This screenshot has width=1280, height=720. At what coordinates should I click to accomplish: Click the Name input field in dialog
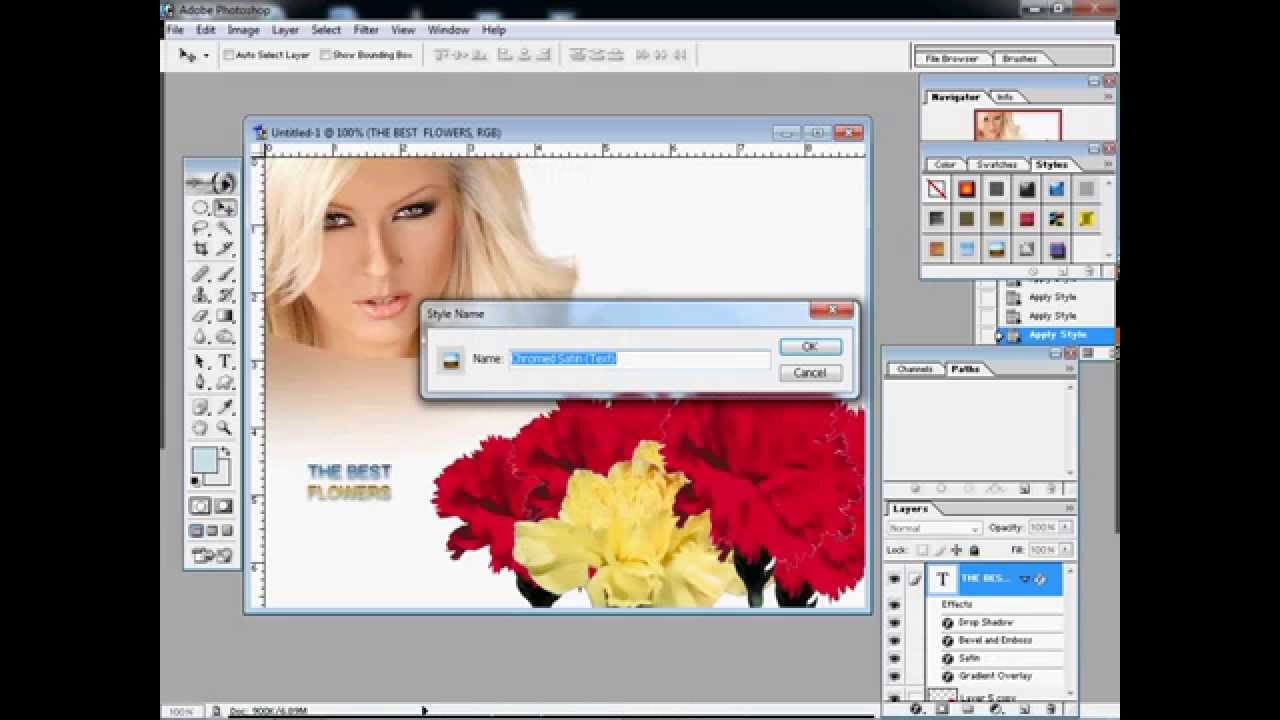(640, 359)
